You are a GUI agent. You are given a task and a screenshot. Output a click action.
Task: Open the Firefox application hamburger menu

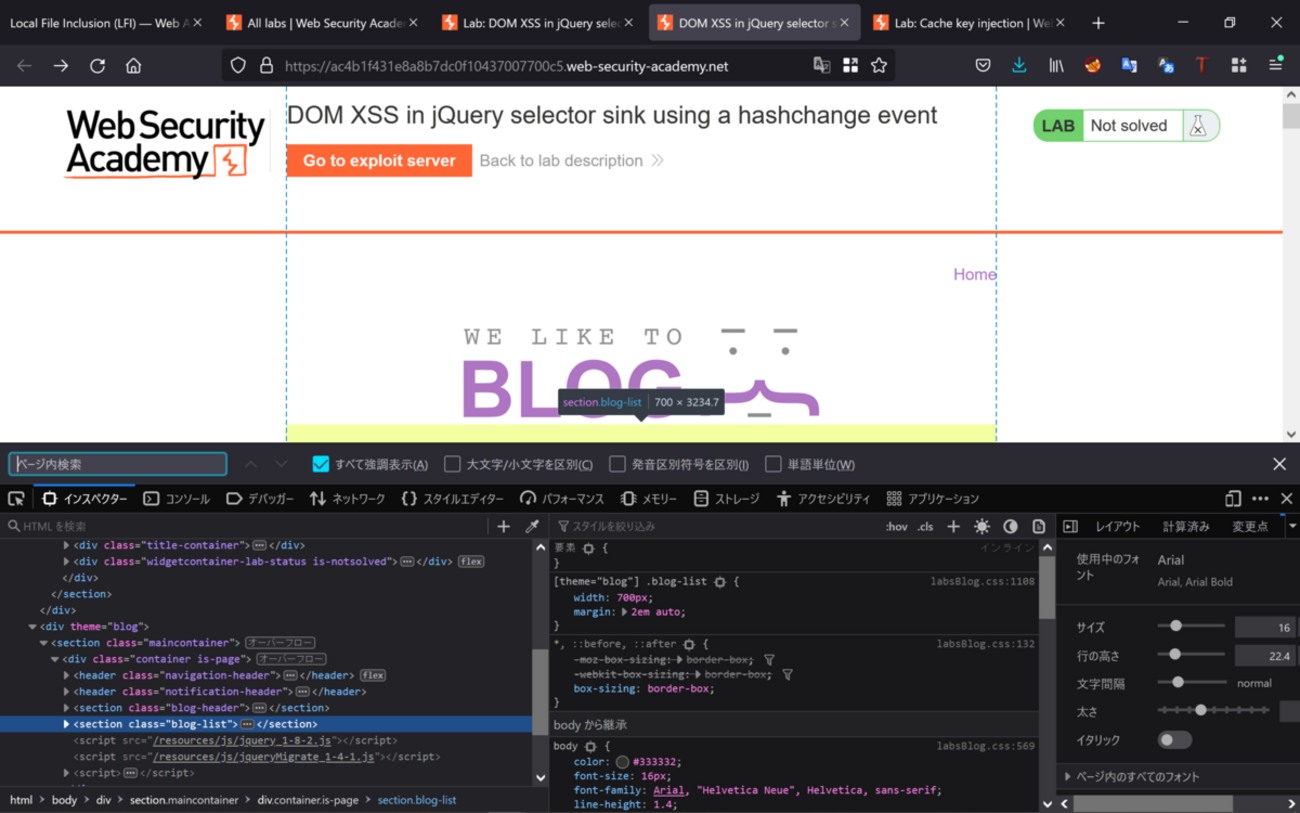tap(1275, 65)
